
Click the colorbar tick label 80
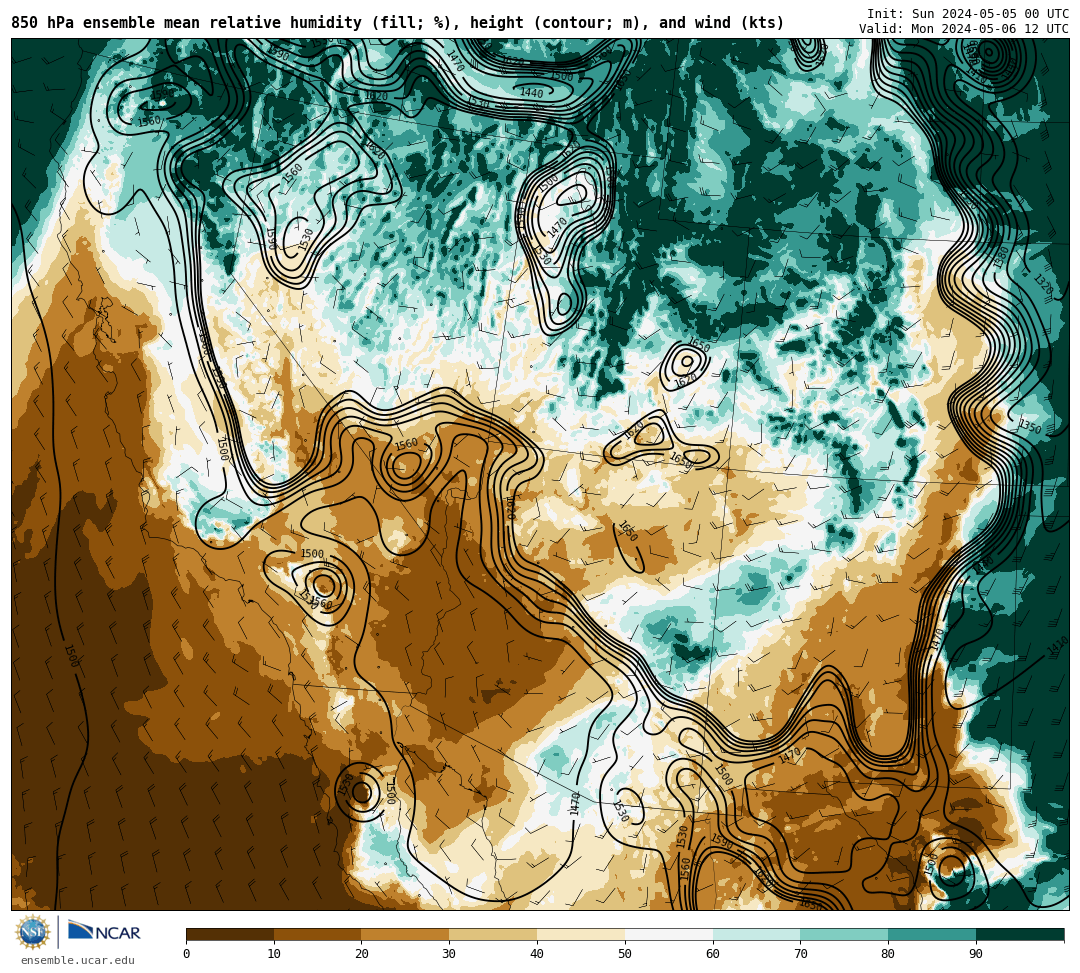pyautogui.click(x=888, y=954)
